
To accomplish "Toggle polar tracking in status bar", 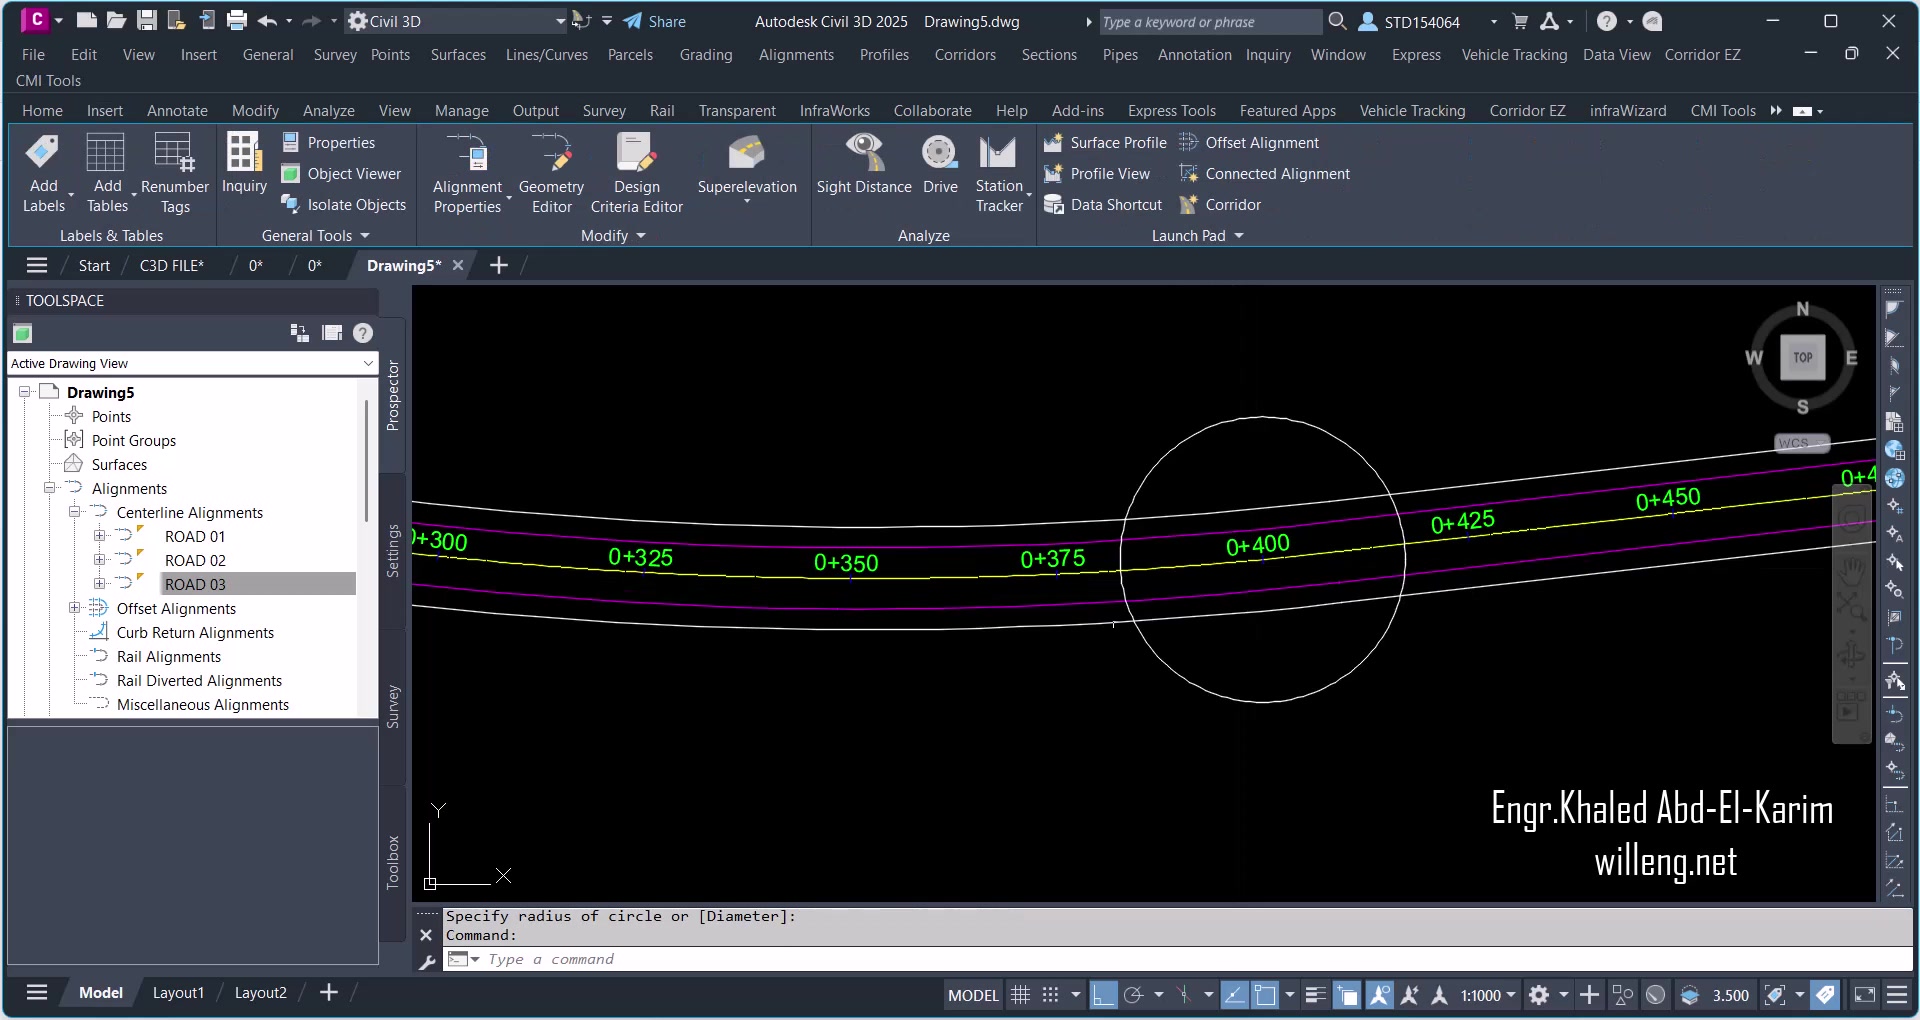I will point(1133,994).
